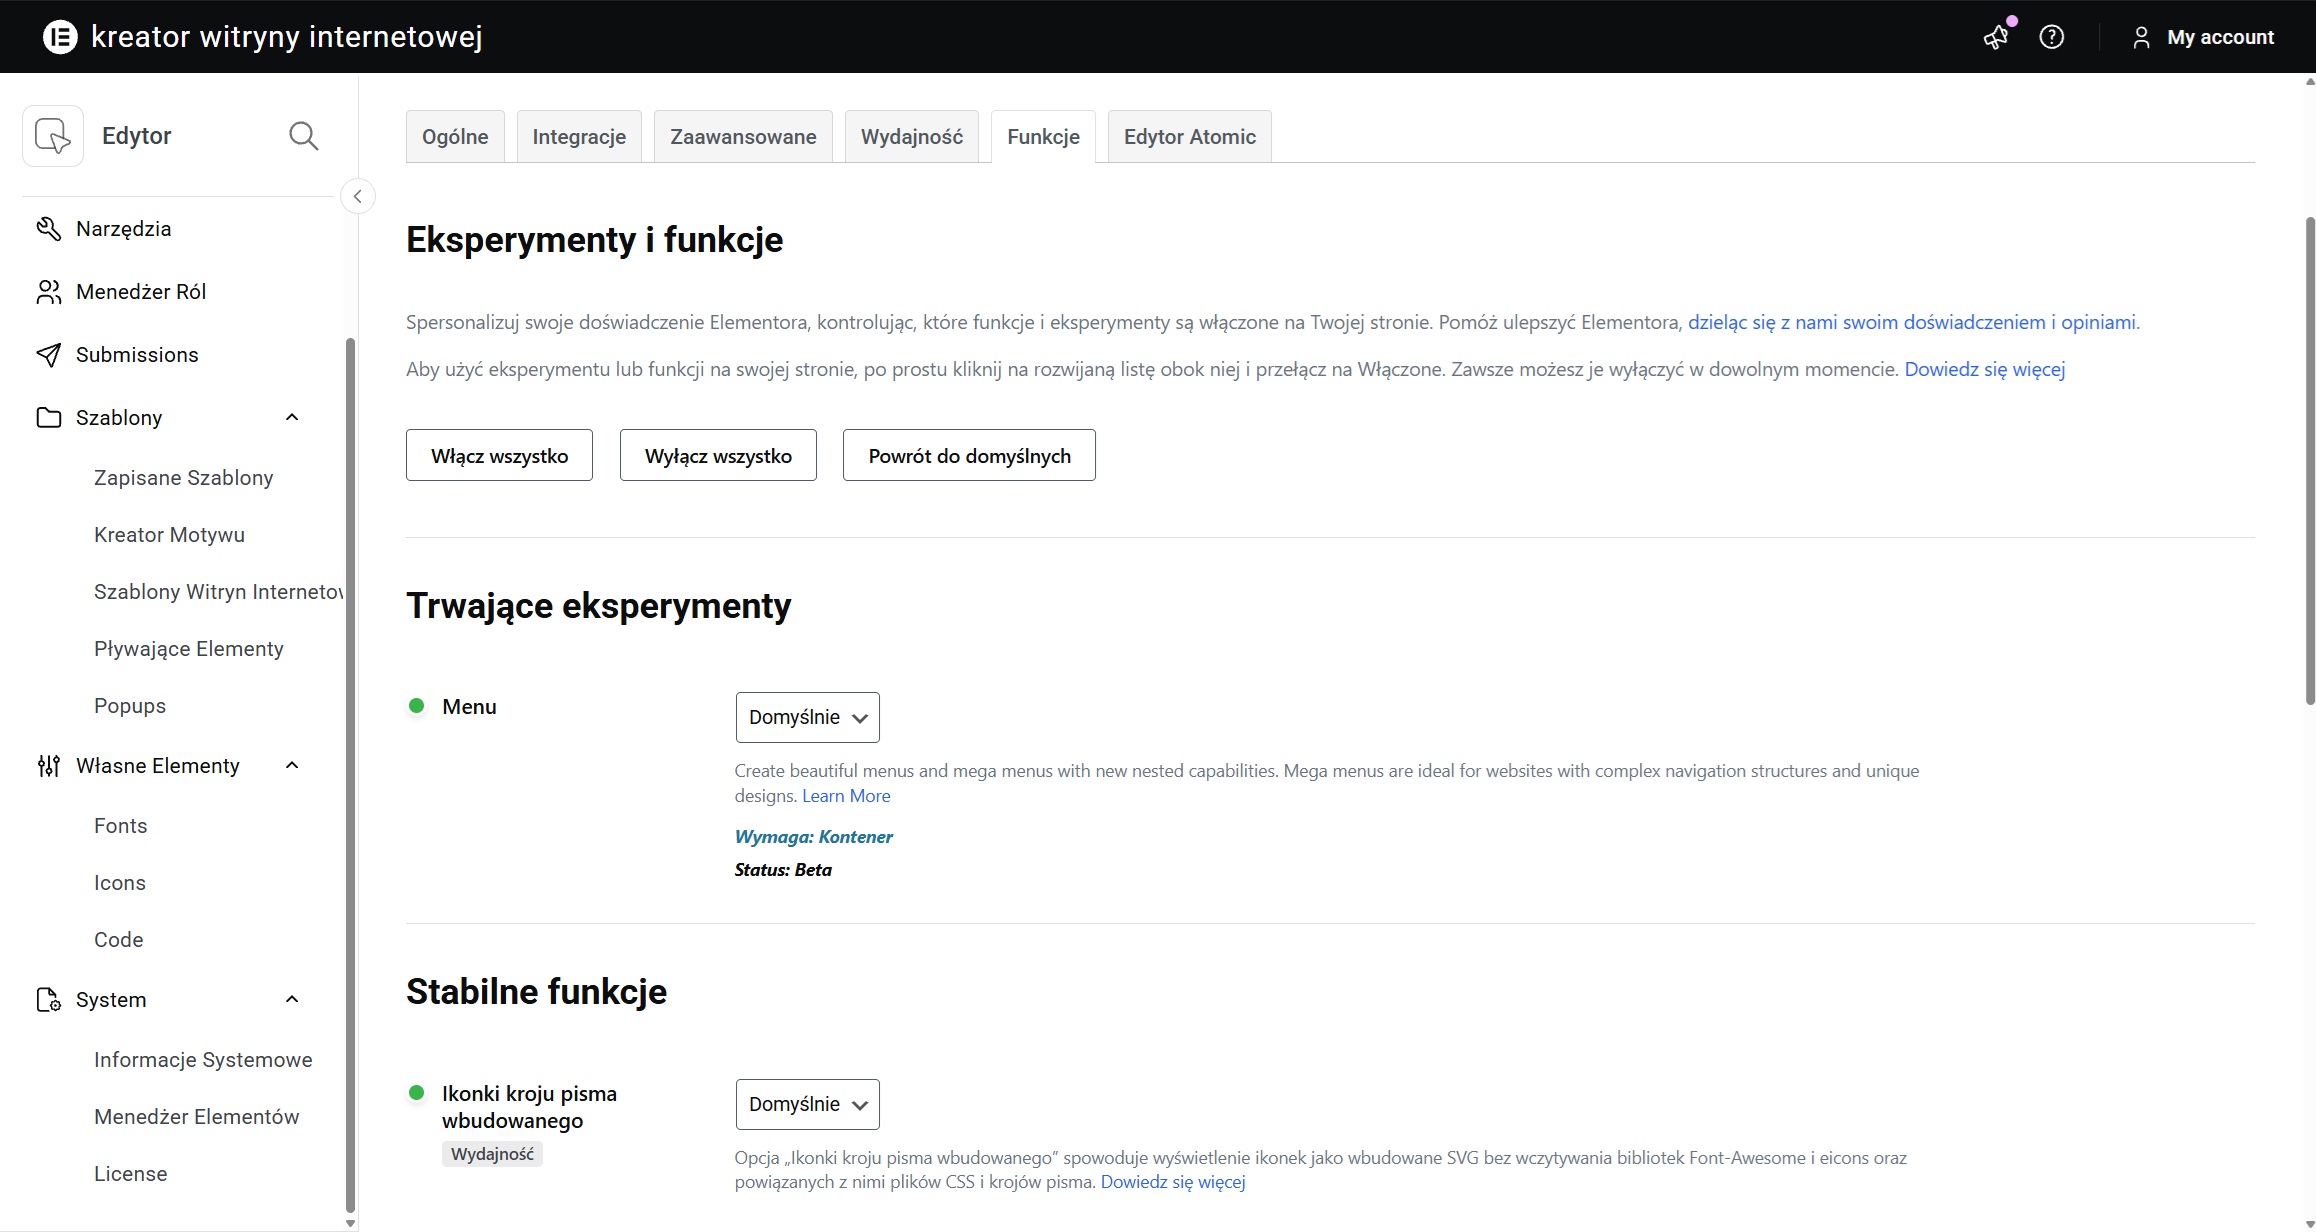Click the My account user icon
2316x1232 pixels.
click(x=2141, y=37)
